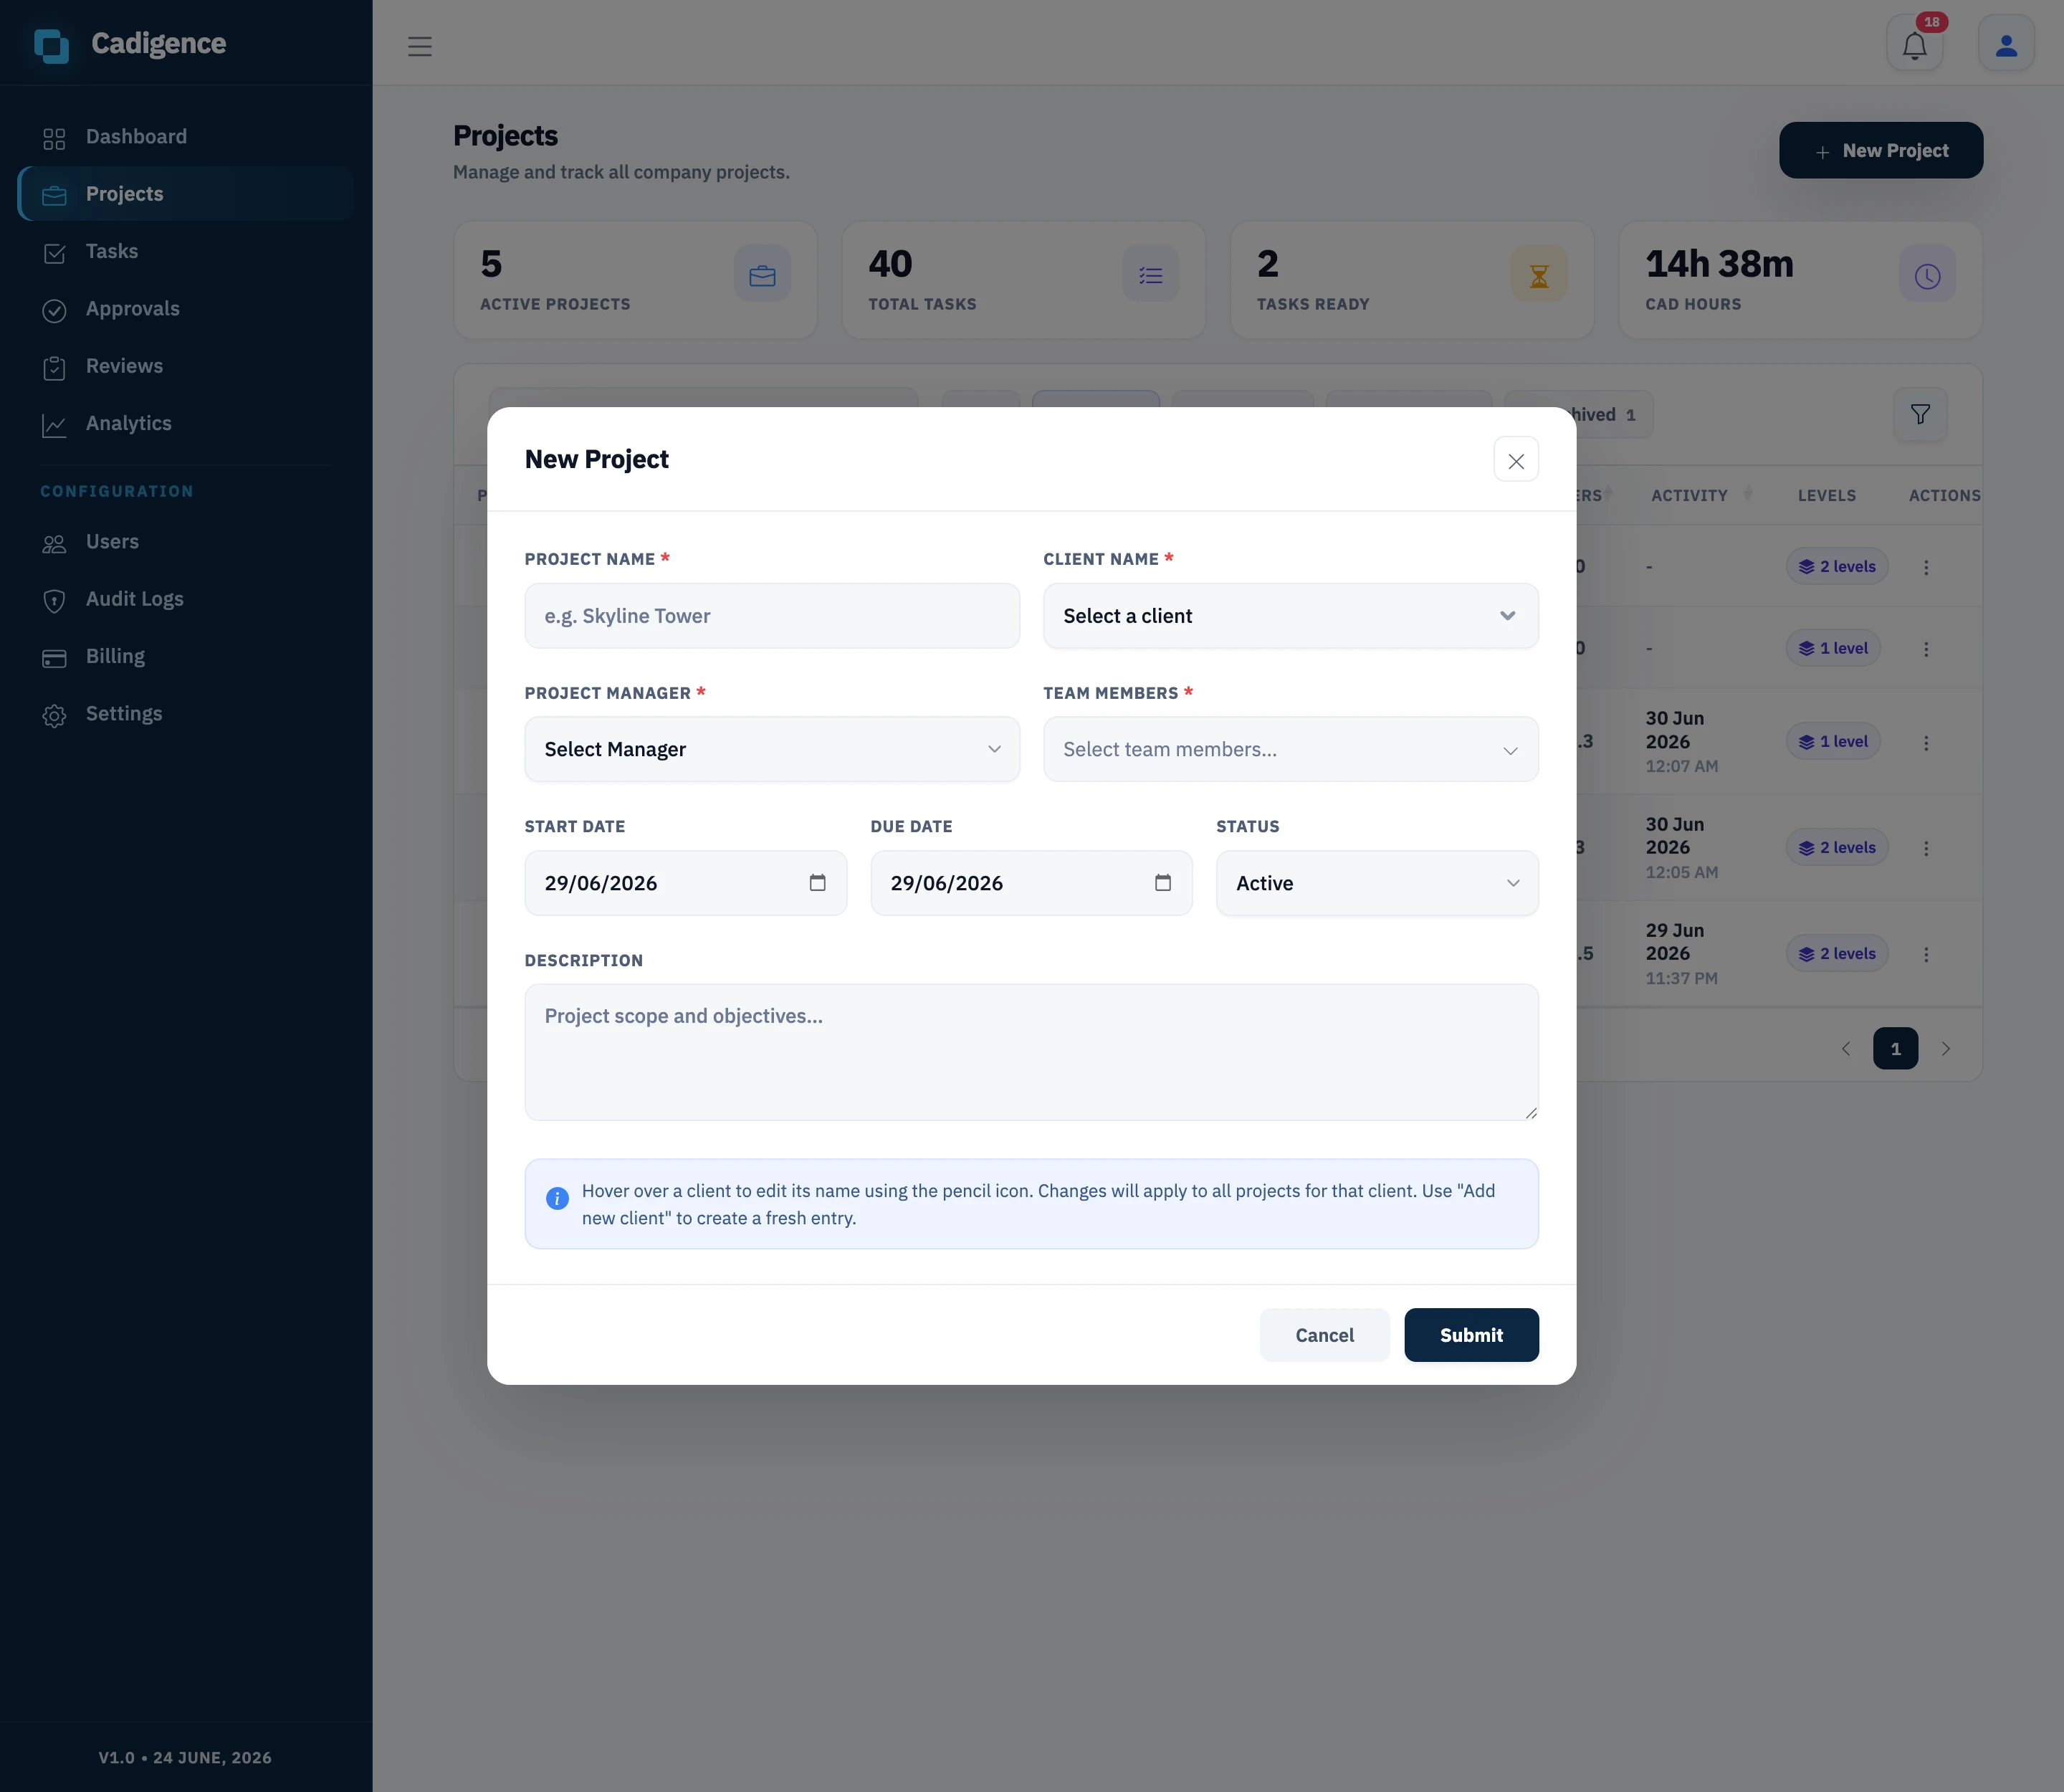Select pagination page 1
Image resolution: width=2064 pixels, height=1792 pixels.
click(x=1895, y=1049)
